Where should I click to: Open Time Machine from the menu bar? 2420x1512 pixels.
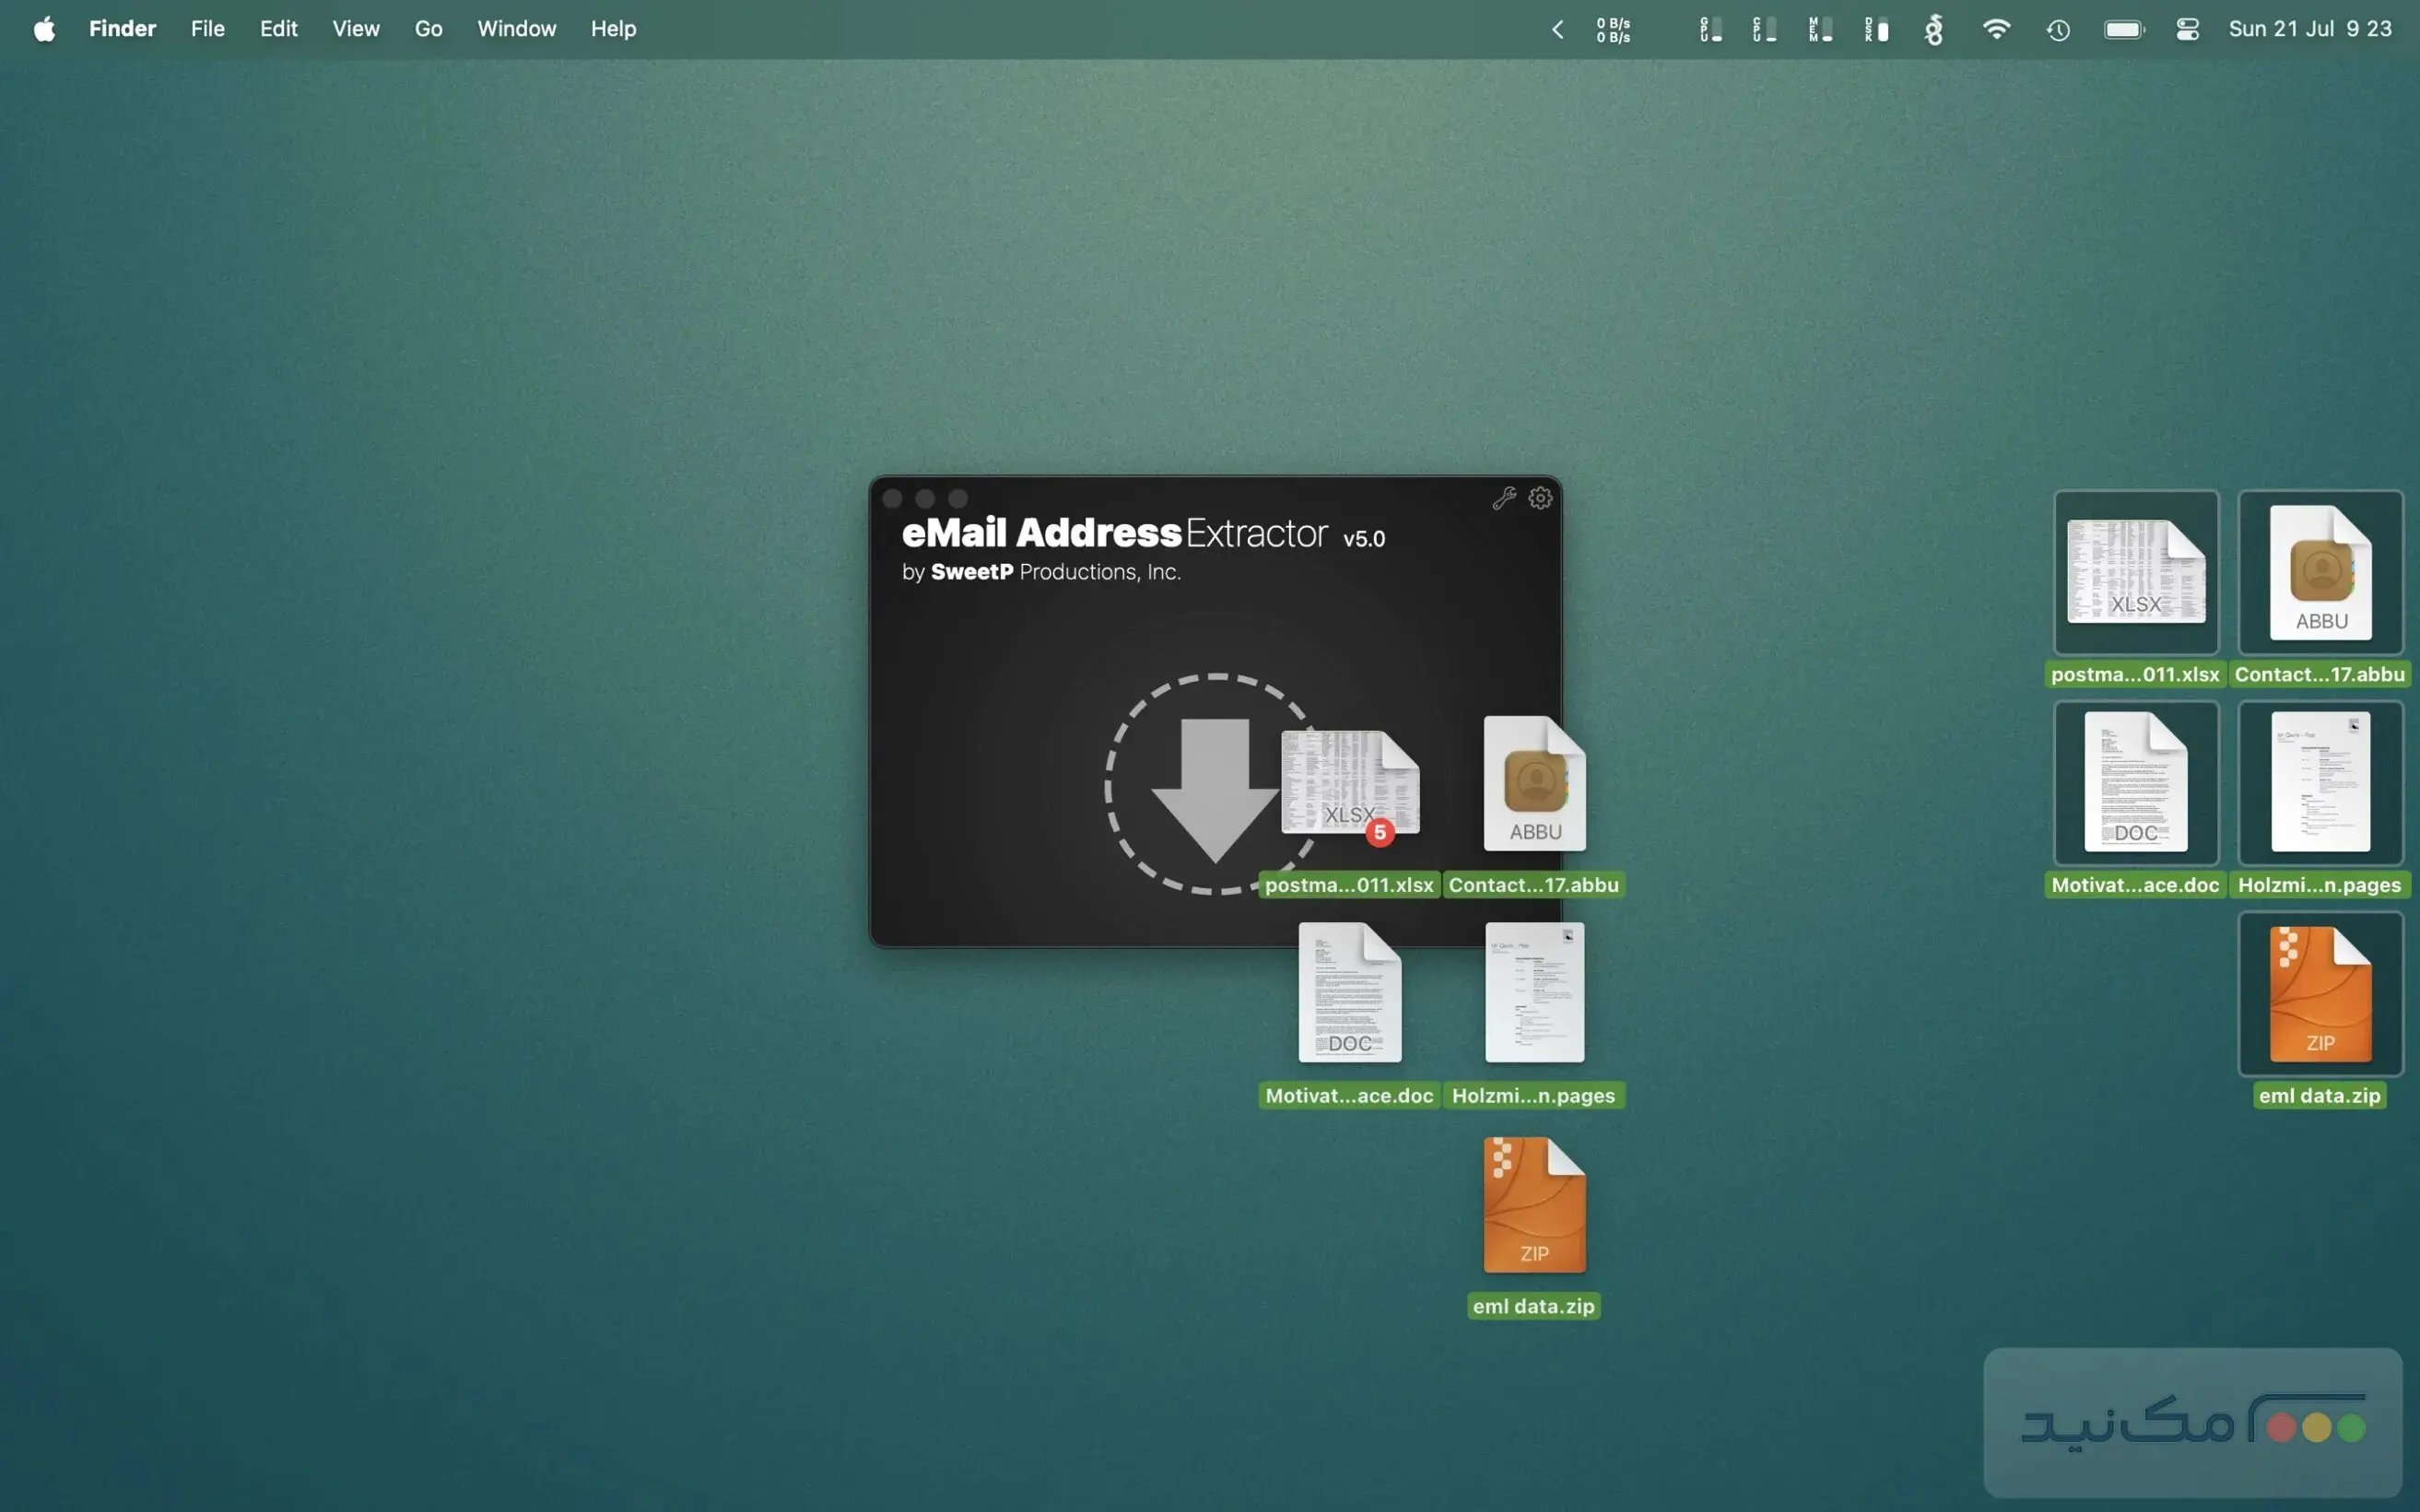pos(2057,29)
